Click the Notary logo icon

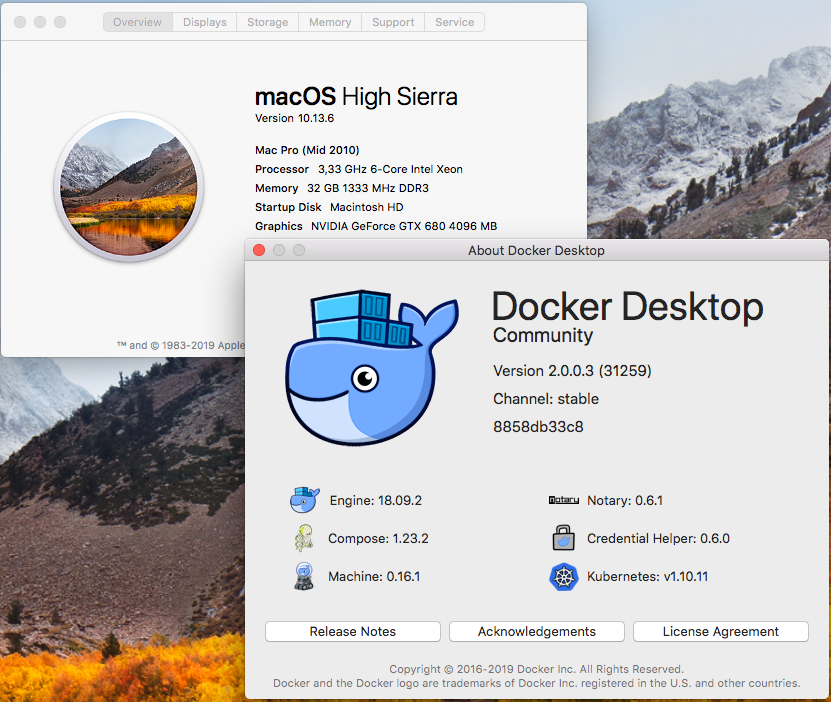point(563,500)
